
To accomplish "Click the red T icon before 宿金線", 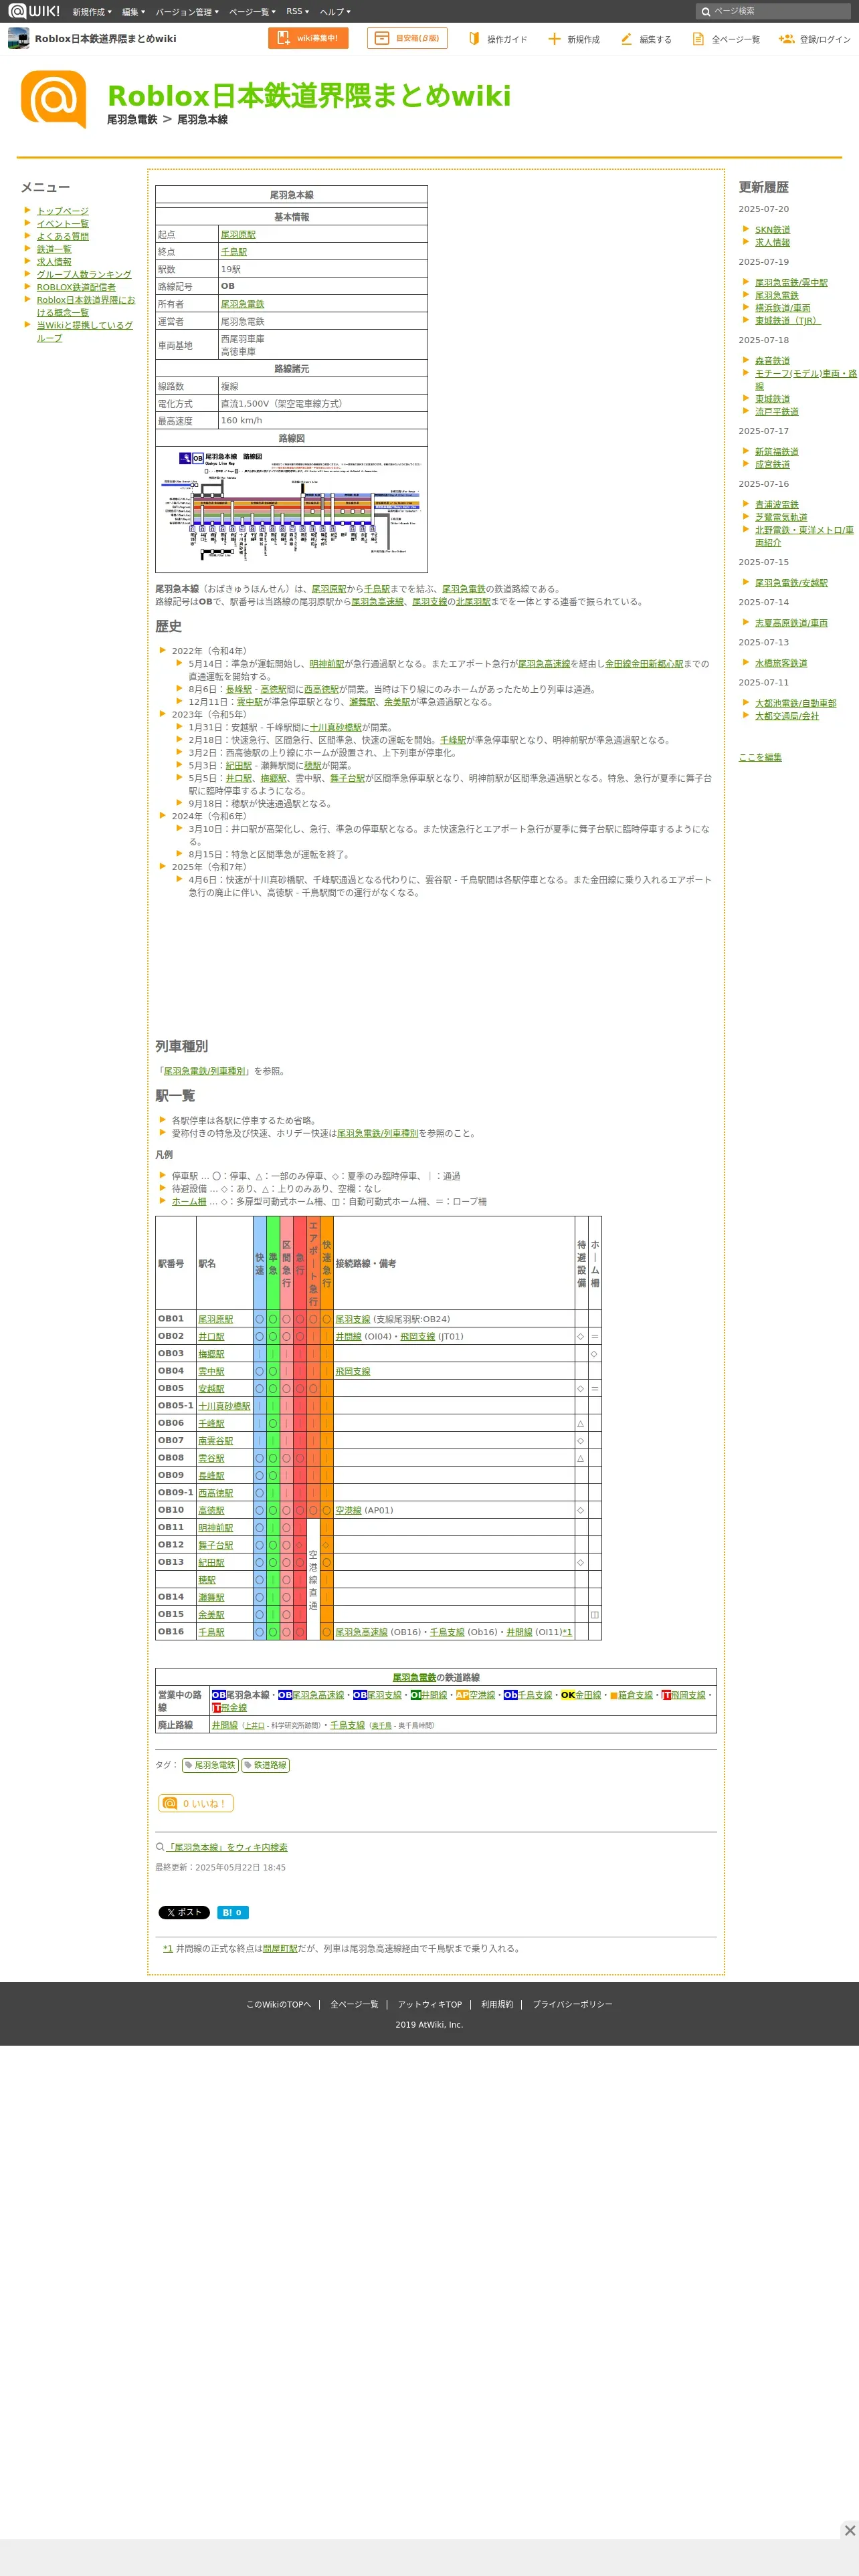I will point(216,1708).
